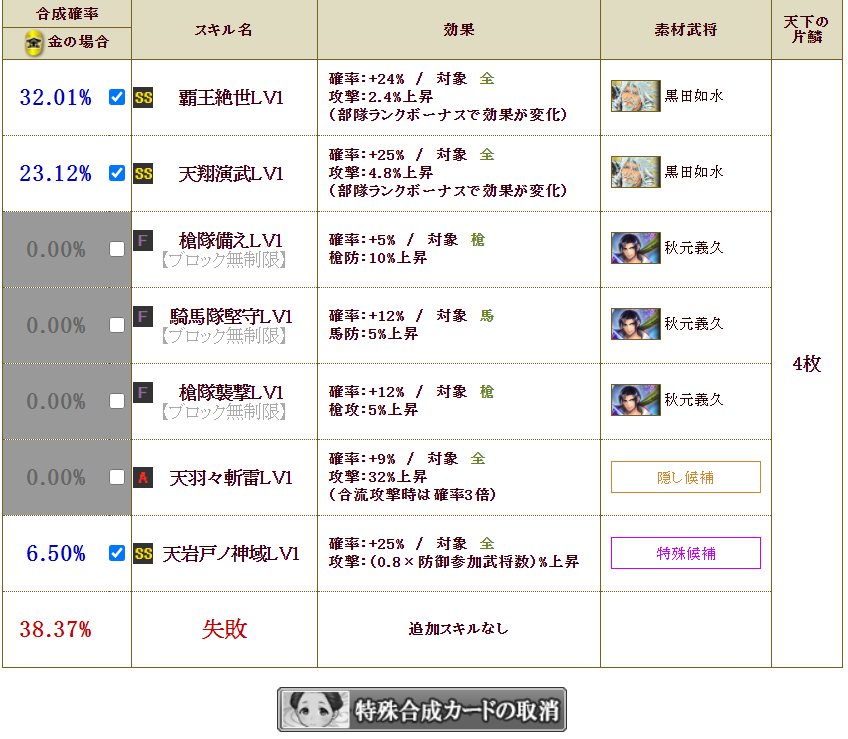
Task: Open 黒田如水 portrait in 覇王絶世 row
Action: (x=635, y=96)
